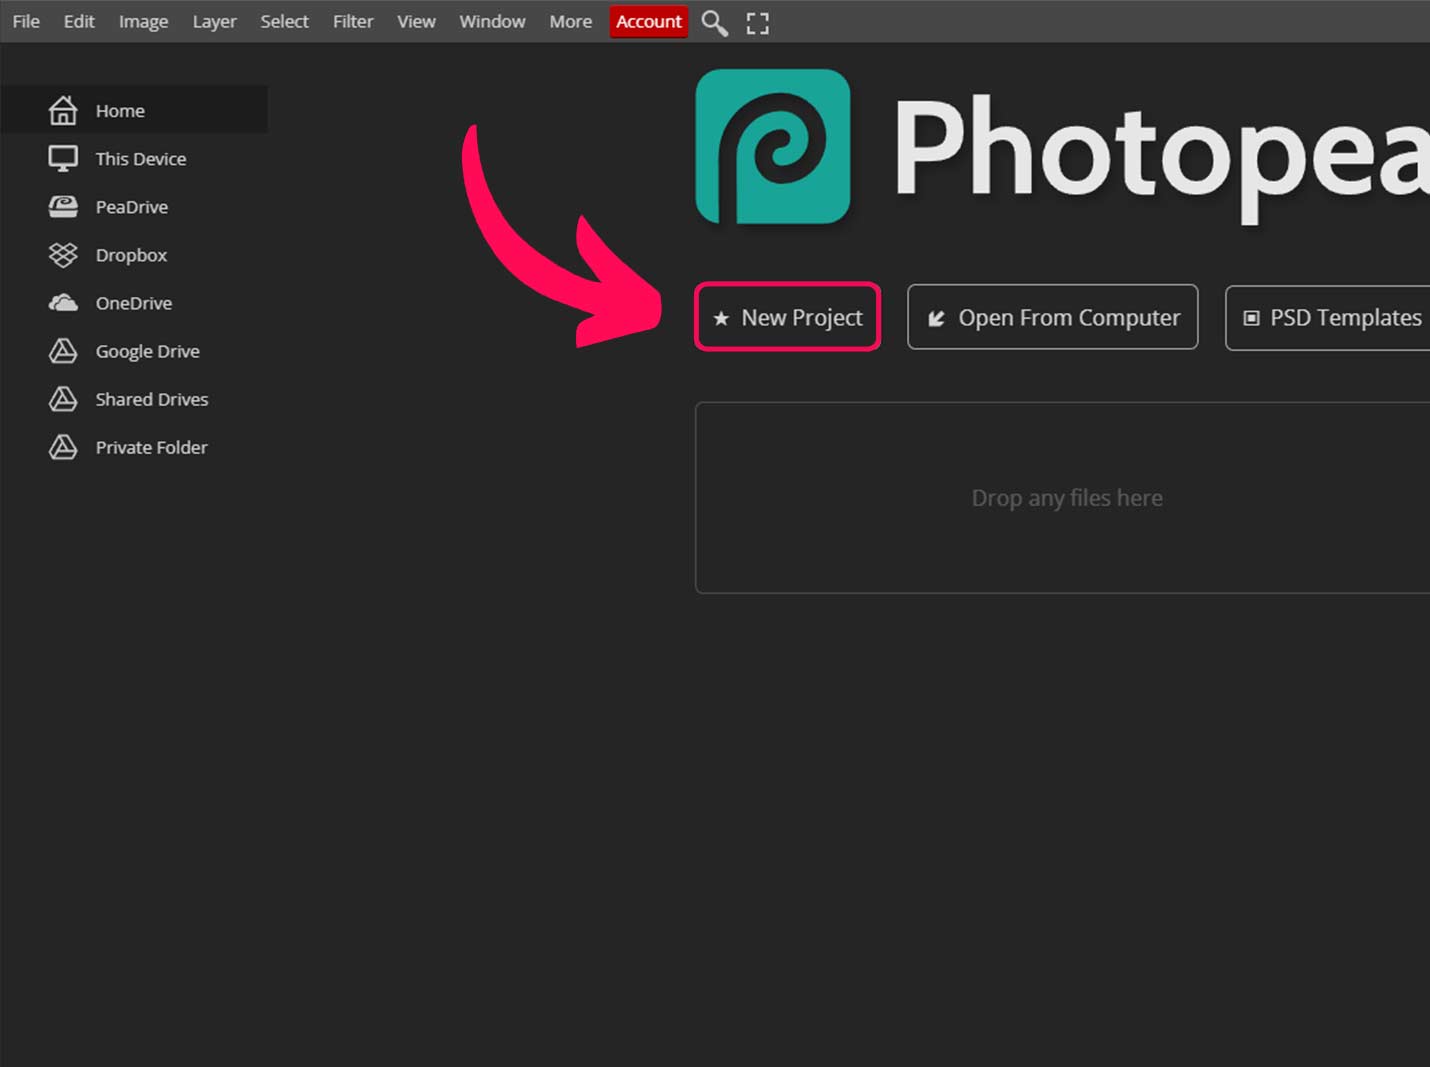Click the search magnifier icon
The width and height of the screenshot is (1430, 1067).
(714, 22)
